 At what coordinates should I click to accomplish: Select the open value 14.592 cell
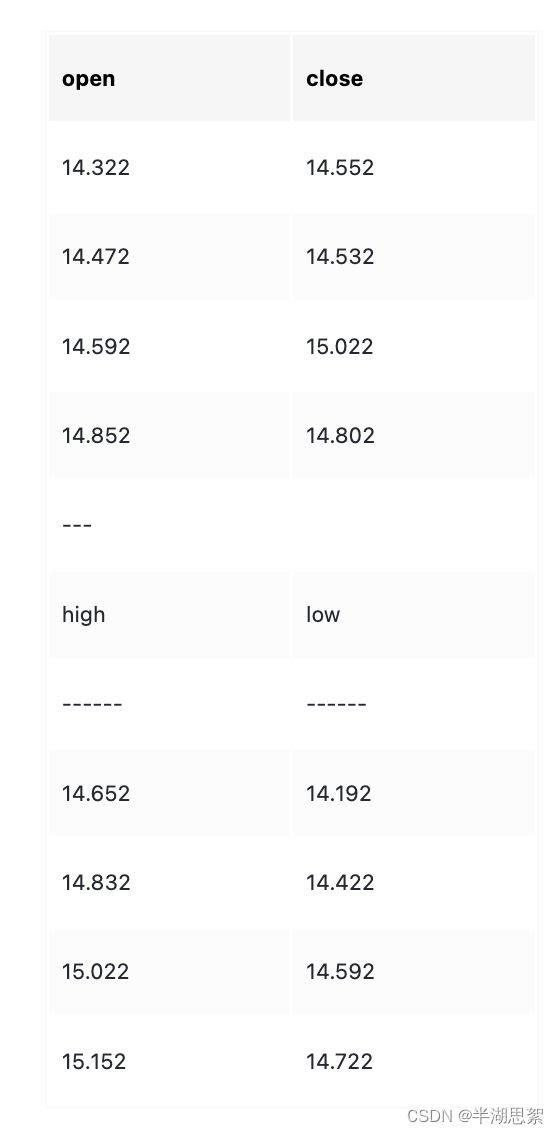click(x=169, y=346)
